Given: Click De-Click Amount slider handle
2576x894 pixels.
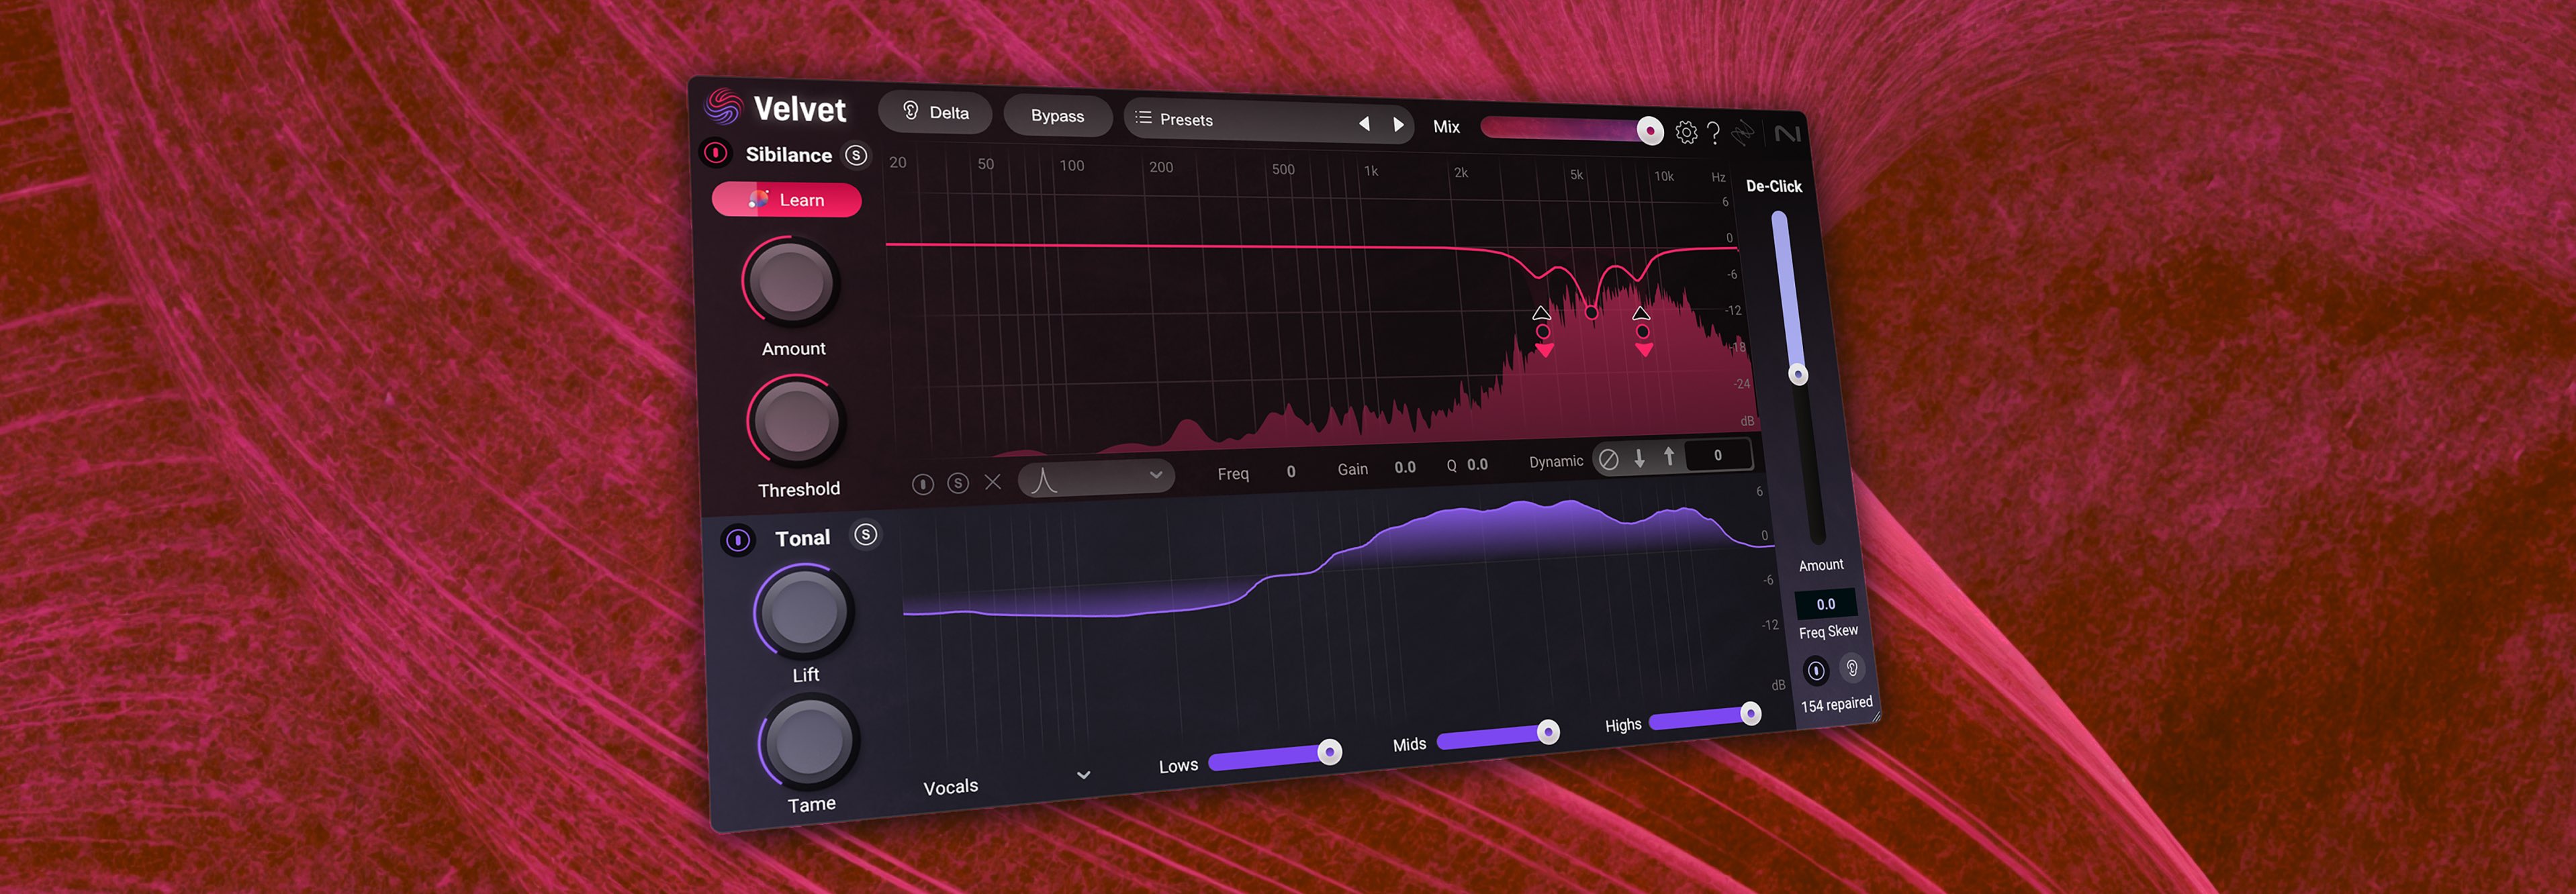Looking at the screenshot, I should point(1798,374).
